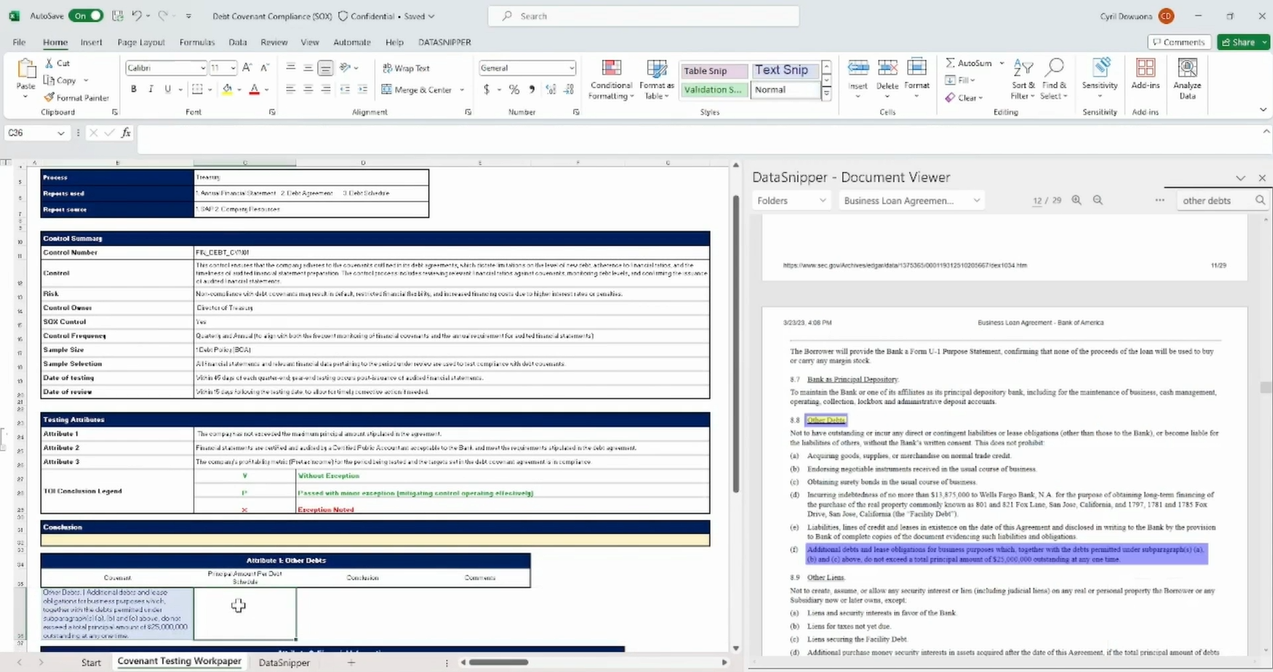
Task: Open the Font Color swatch
Action: (254, 89)
